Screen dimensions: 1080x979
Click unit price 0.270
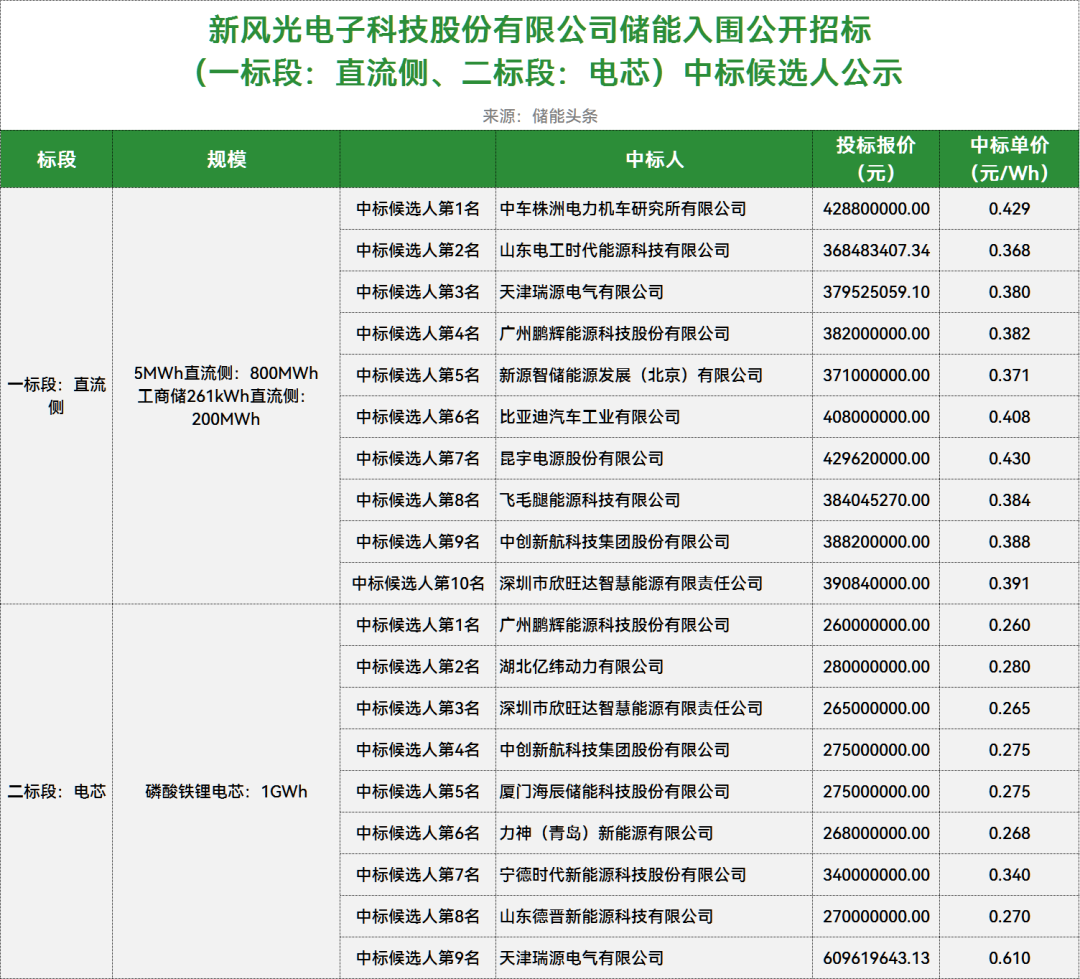click(x=1009, y=916)
